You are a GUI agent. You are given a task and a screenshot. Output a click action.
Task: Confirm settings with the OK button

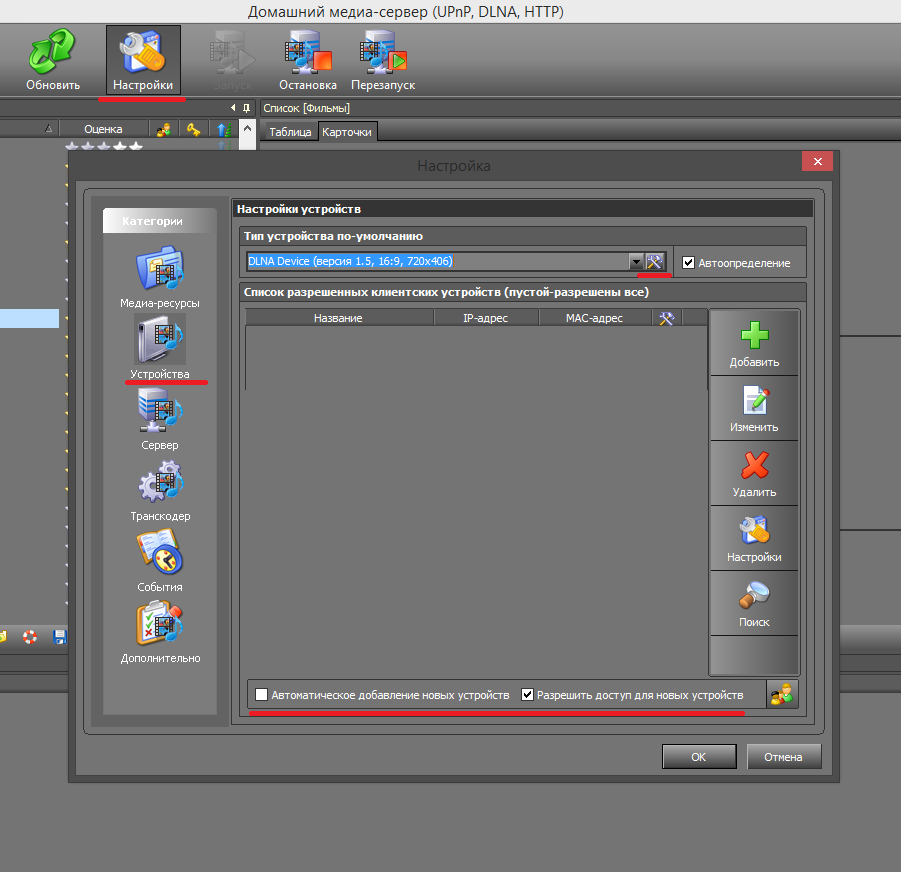[698, 757]
